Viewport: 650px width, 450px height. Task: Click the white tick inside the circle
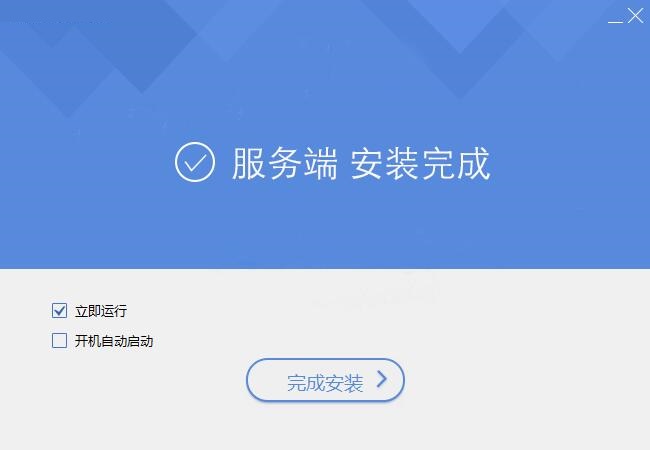(195, 163)
